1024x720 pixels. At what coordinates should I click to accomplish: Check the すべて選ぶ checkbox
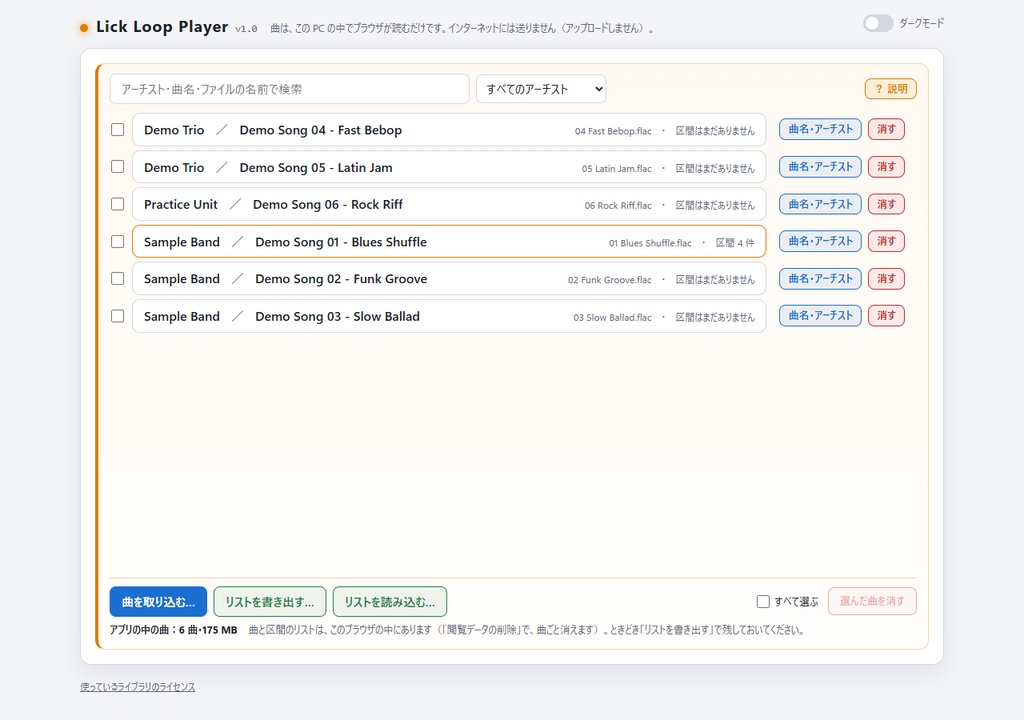click(763, 601)
